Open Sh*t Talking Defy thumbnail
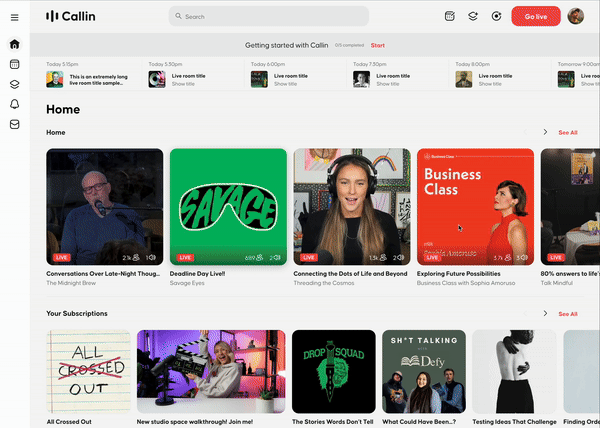 (x=424, y=371)
